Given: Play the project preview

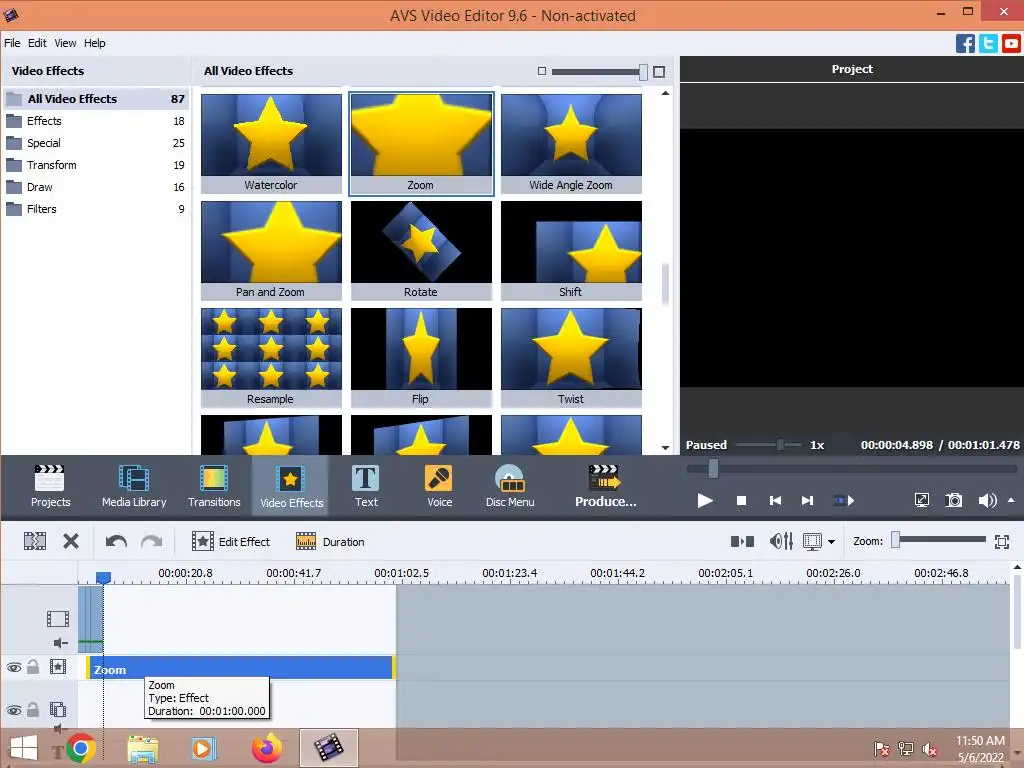Looking at the screenshot, I should (705, 501).
